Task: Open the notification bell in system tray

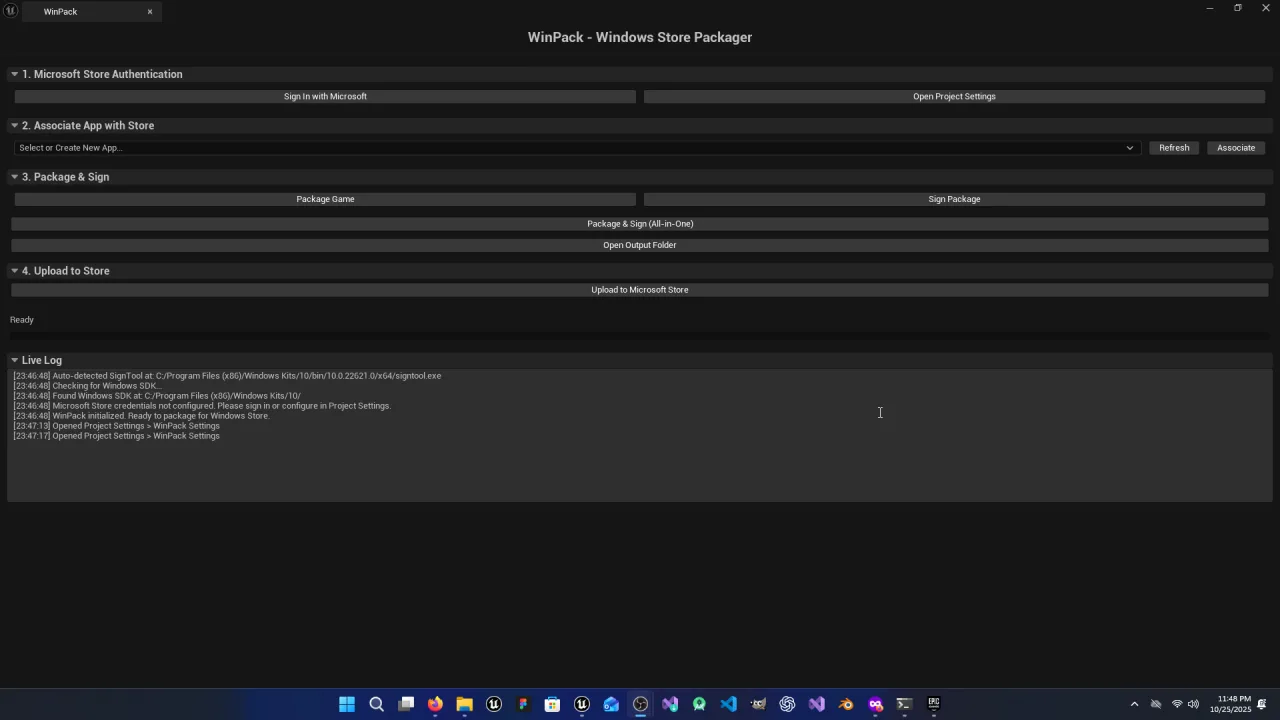Action: point(1262,704)
